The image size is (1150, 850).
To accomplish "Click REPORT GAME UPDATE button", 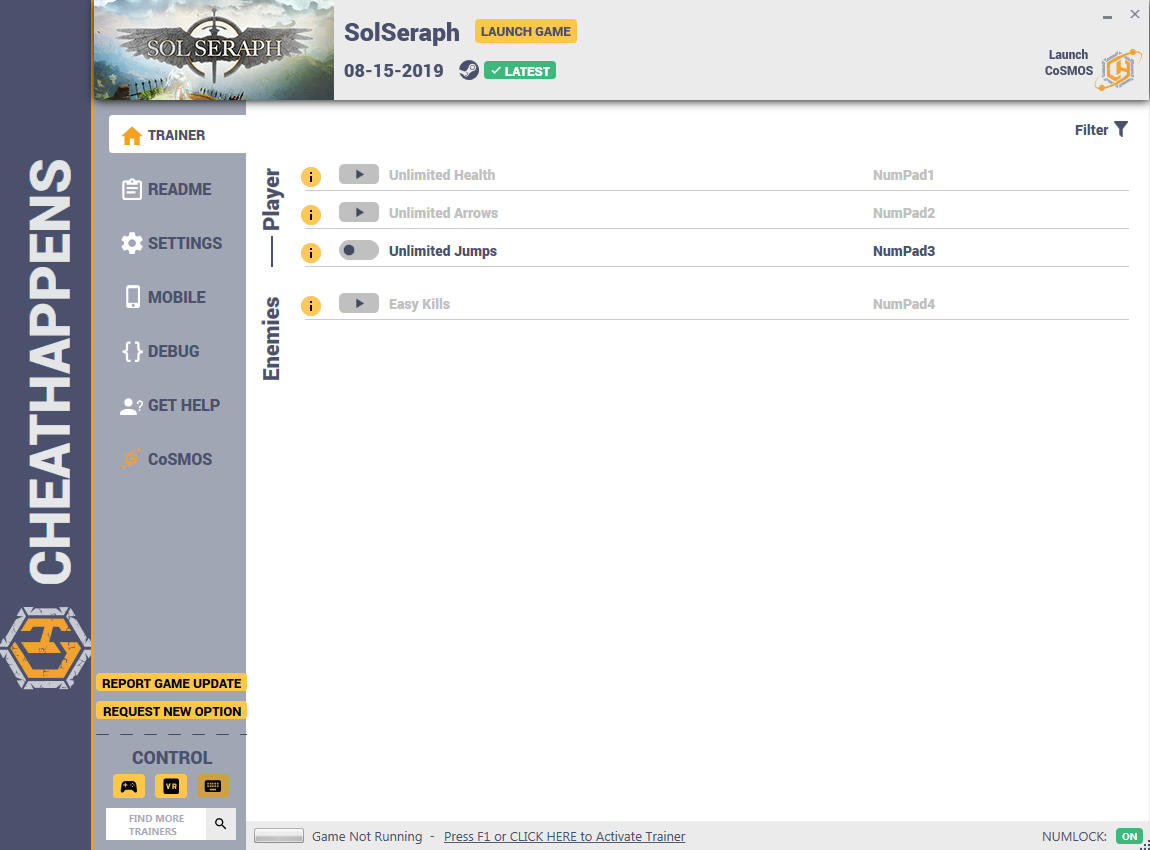I will 172,683.
